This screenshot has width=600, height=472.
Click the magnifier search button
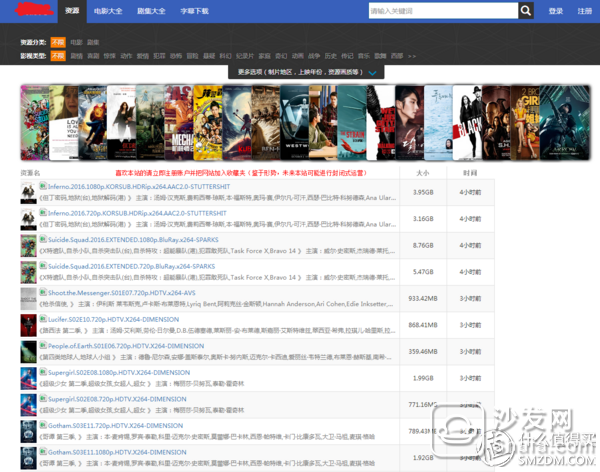tap(526, 11)
